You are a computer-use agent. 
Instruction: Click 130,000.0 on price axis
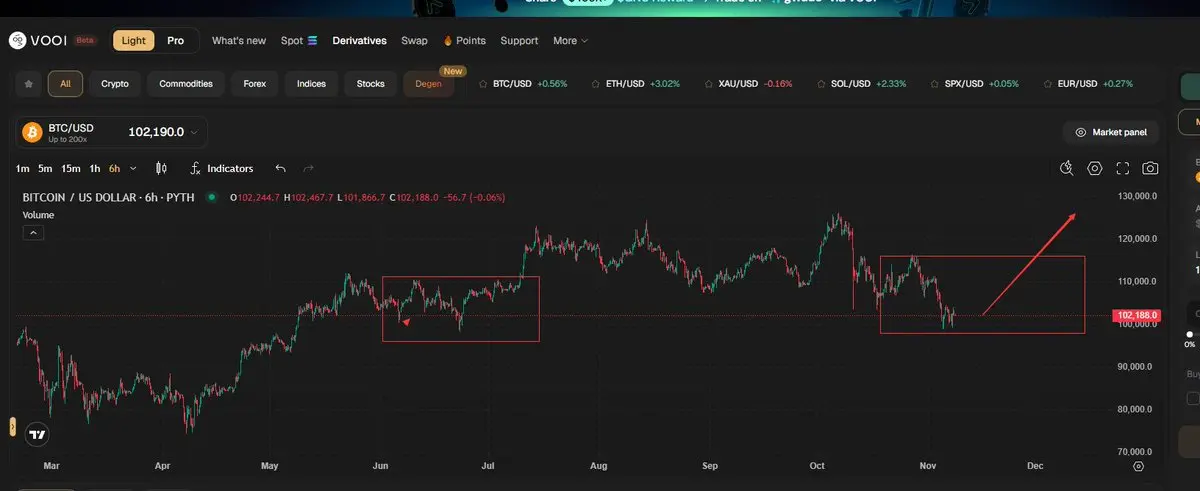1136,196
